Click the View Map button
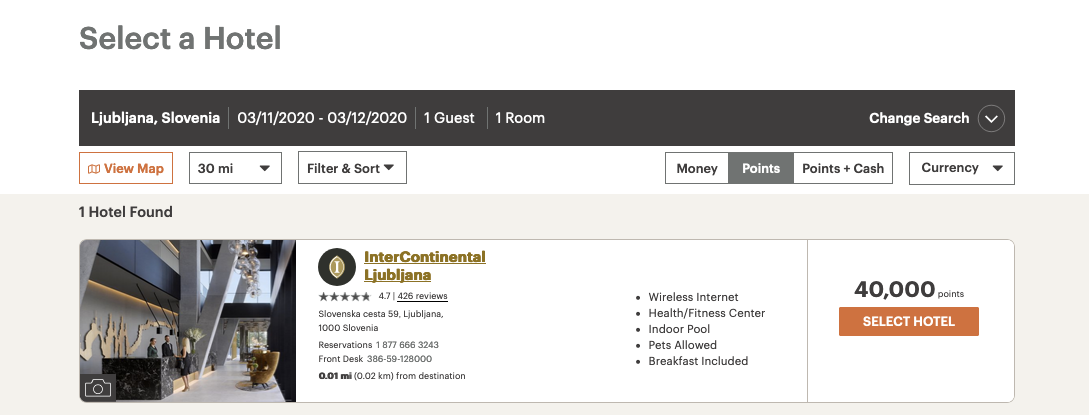Image resolution: width=1089 pixels, height=415 pixels. 126,168
